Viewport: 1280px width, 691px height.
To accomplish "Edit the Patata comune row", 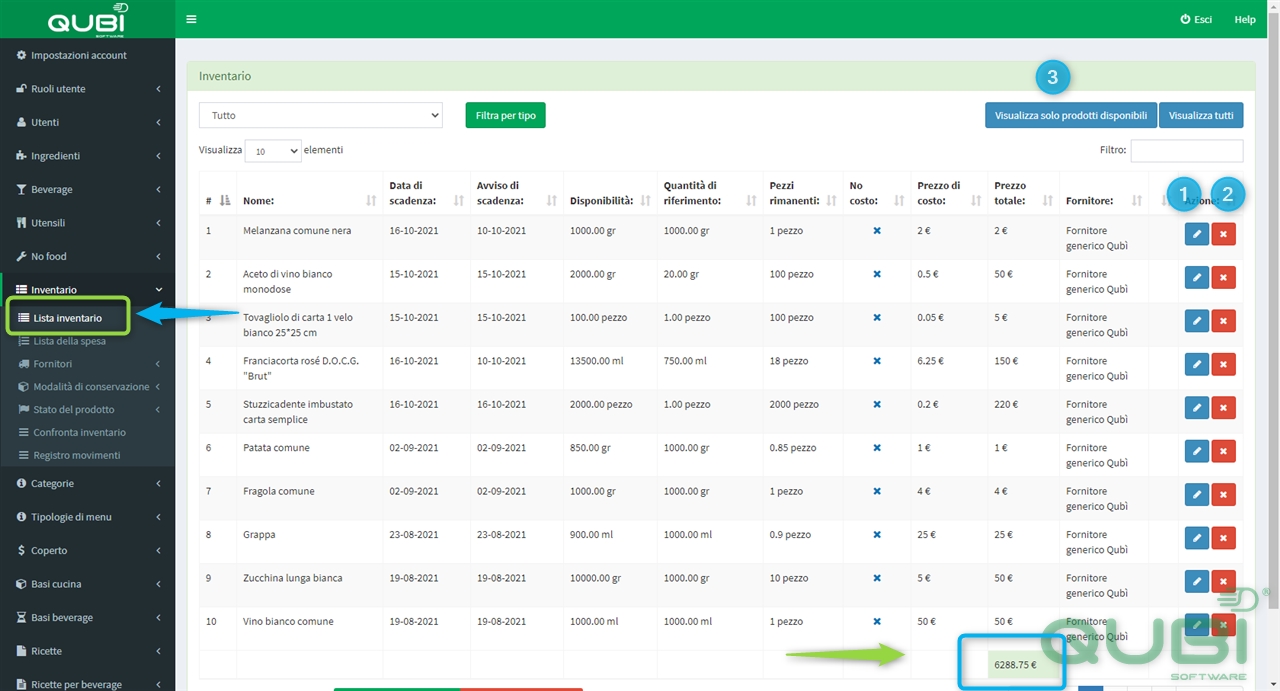I will coord(1196,451).
